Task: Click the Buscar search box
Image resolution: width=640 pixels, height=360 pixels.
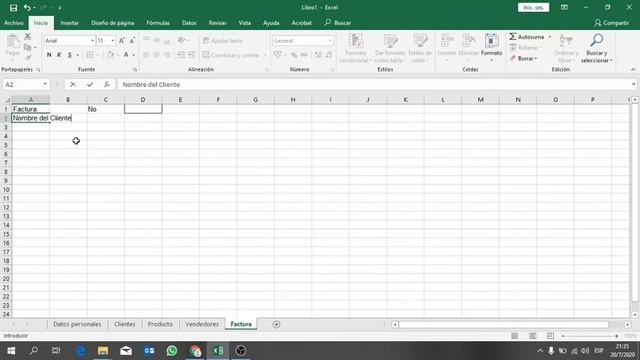Action: [338, 23]
